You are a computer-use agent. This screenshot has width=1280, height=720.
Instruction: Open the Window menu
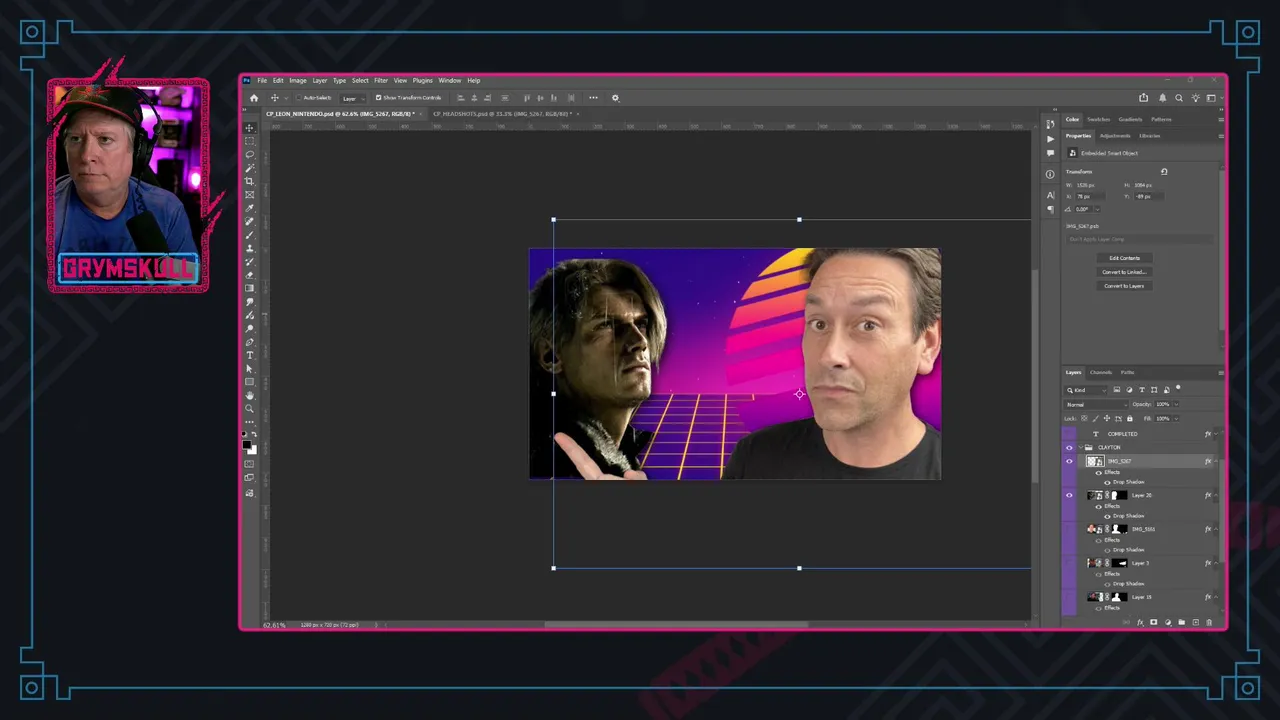tap(450, 81)
